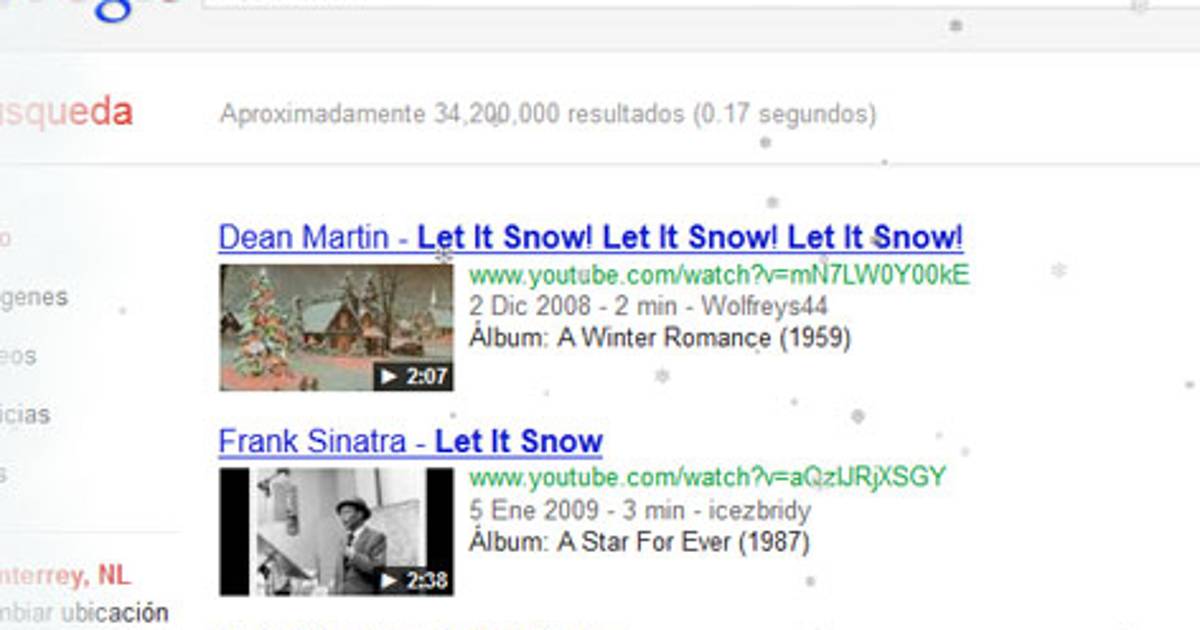The height and width of the screenshot is (630, 1200).
Task: Click the Monterrey, NL location label
Action: coord(65,576)
